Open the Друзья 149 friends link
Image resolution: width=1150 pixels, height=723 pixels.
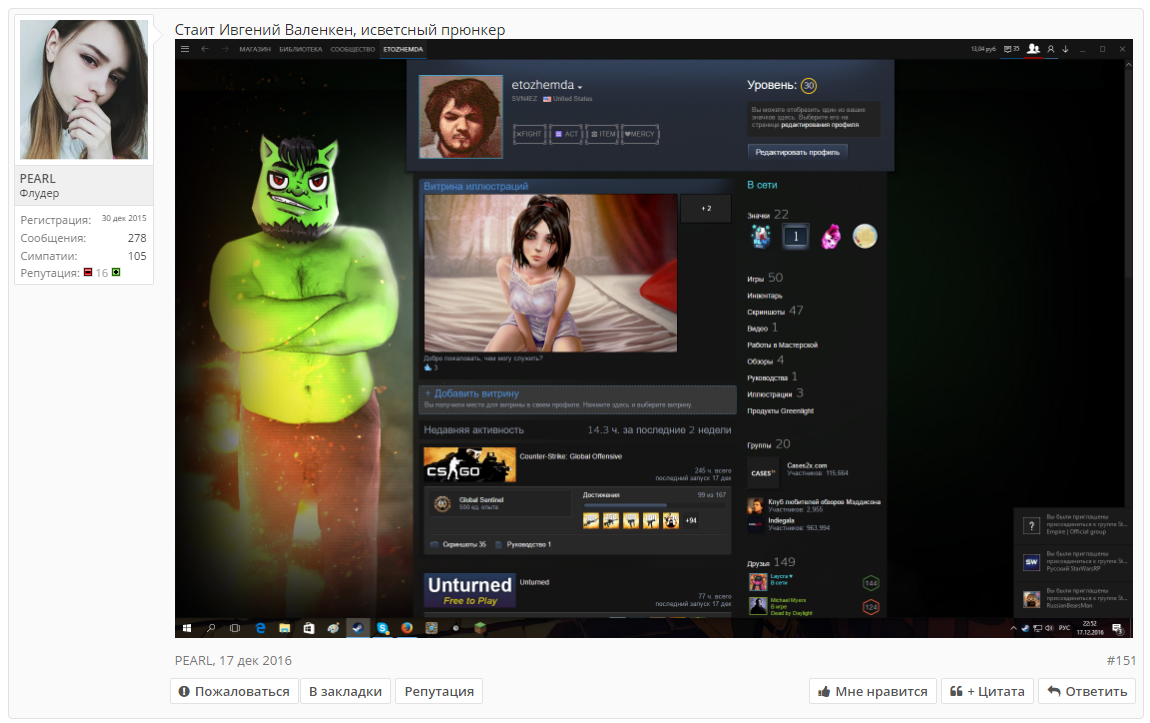771,562
